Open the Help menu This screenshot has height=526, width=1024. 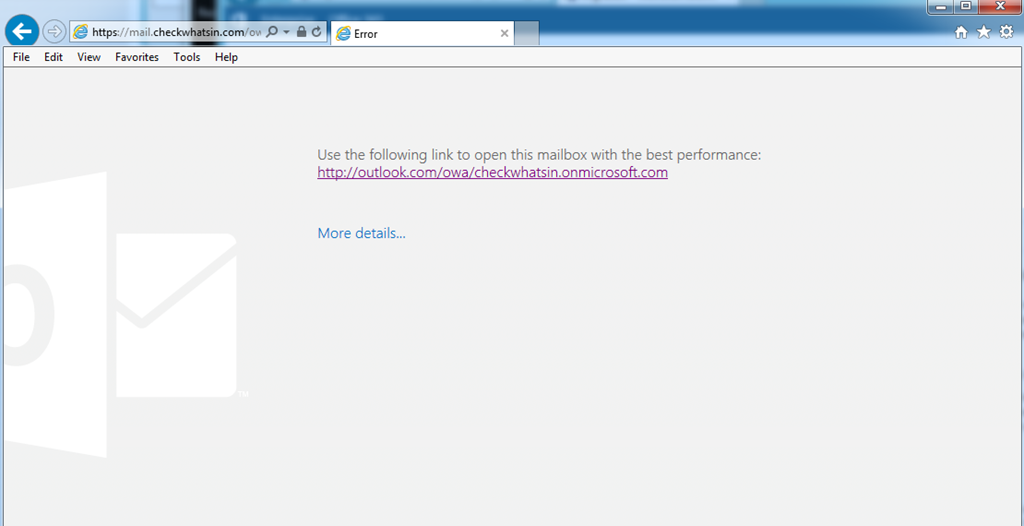(226, 58)
